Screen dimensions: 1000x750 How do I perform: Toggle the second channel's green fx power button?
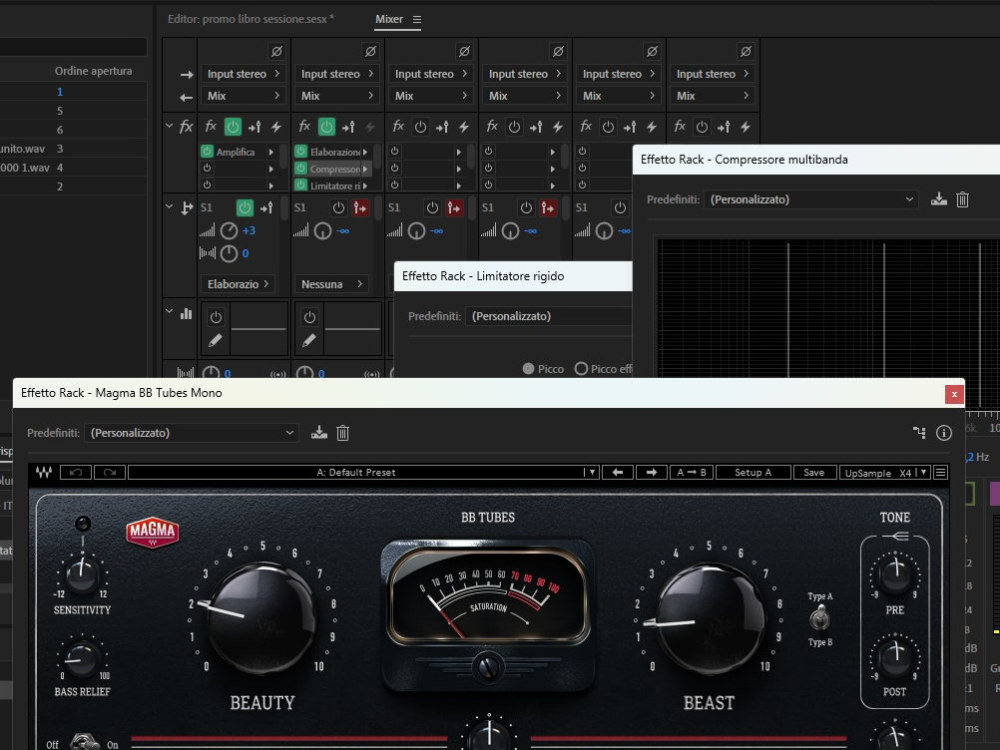point(327,127)
